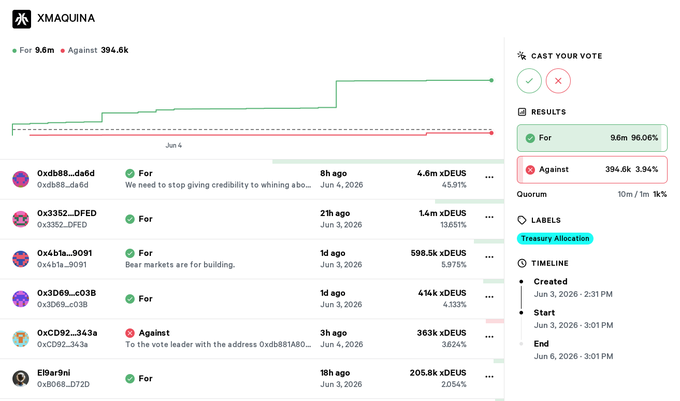
Task: Click comment starting 'To the vote leader'
Action: pos(218,344)
